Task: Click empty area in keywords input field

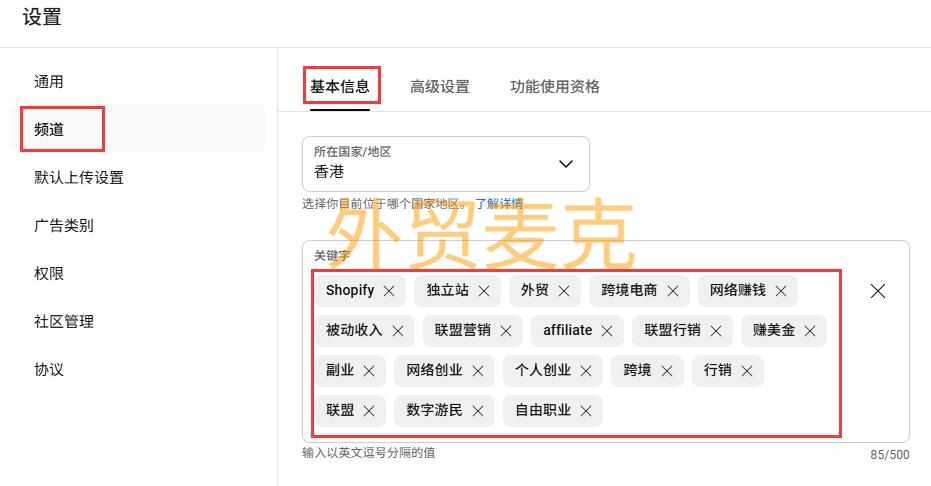Action: 720,411
